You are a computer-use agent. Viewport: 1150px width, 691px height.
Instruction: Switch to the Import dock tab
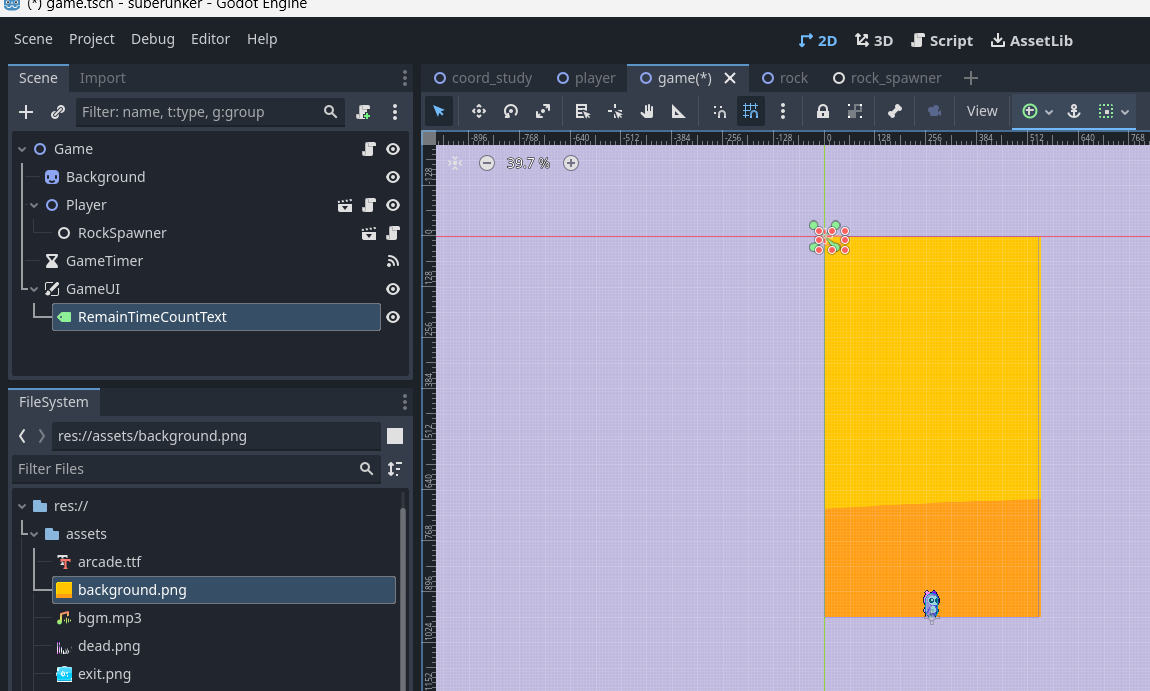pyautogui.click(x=102, y=78)
